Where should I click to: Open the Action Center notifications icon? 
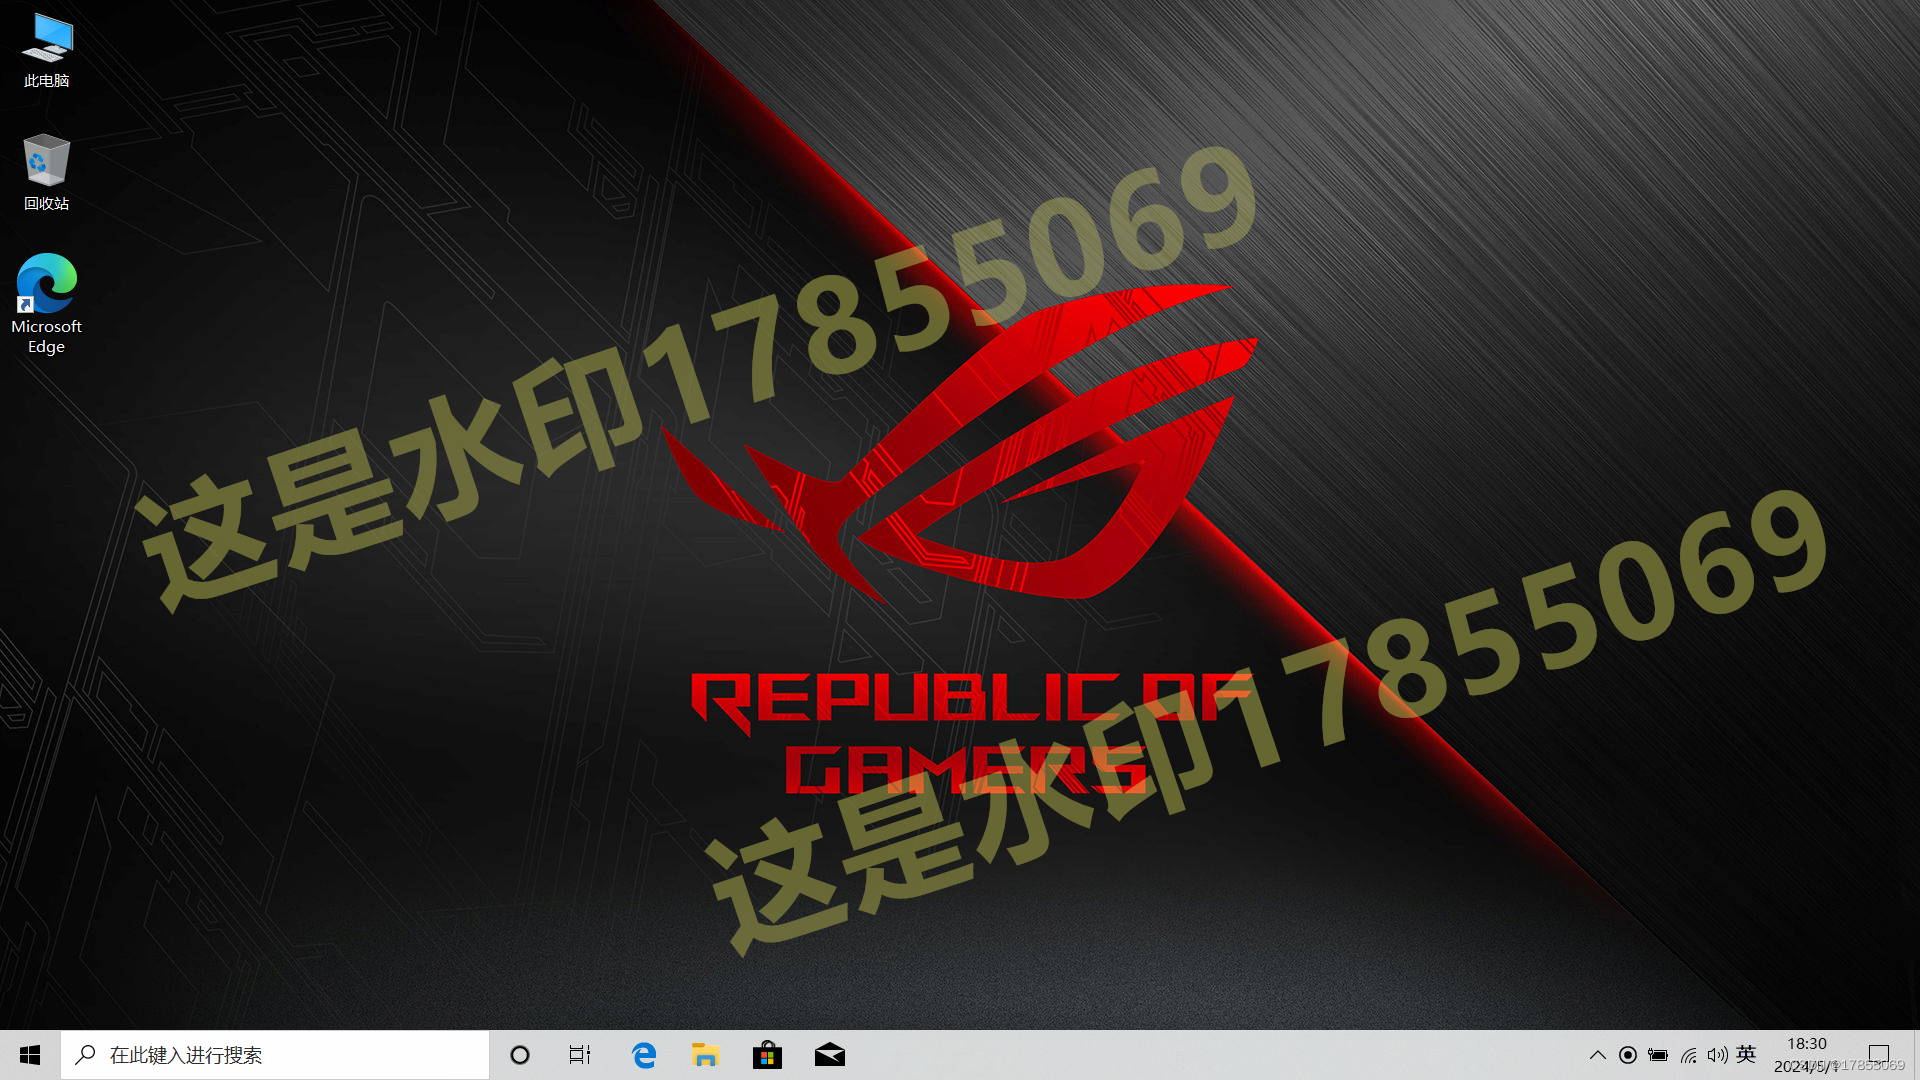tap(1879, 1055)
